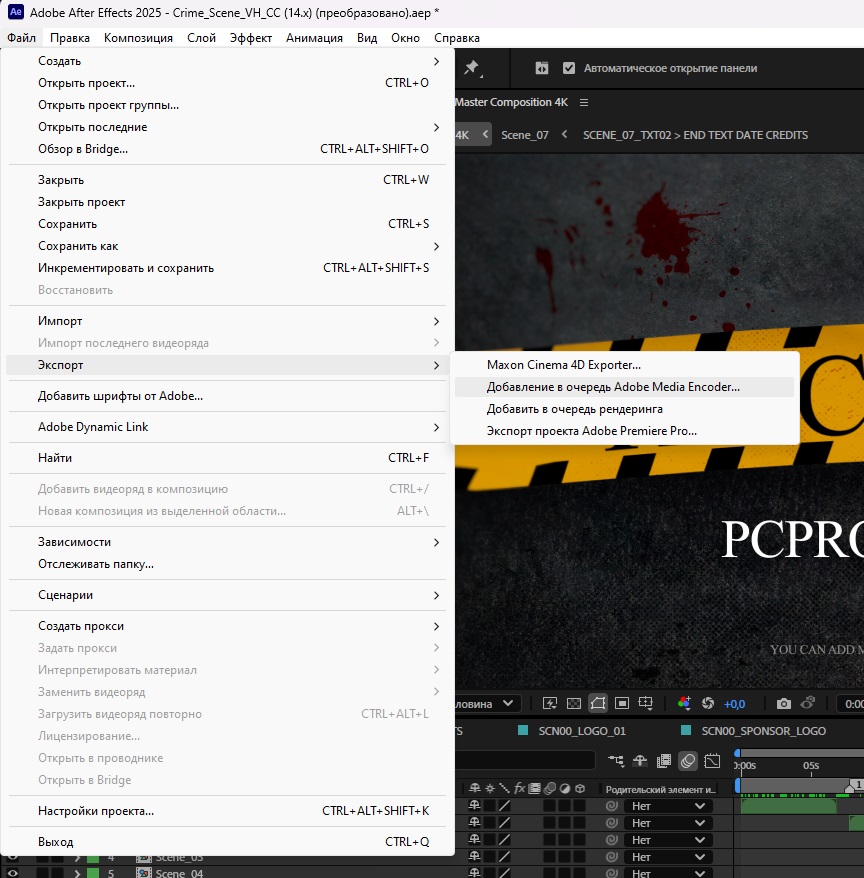Open the Master Composition 4K panel menu

(x=584, y=102)
